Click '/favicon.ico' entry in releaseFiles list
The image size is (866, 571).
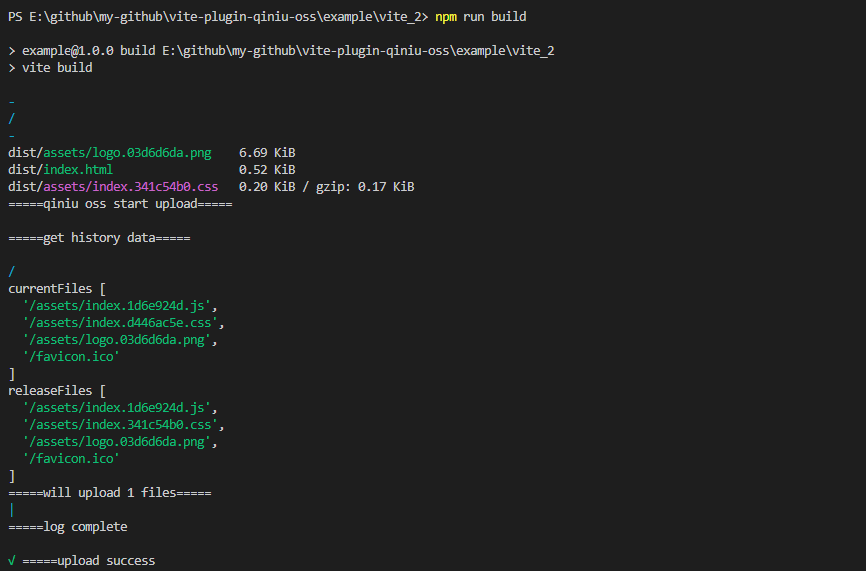71,458
